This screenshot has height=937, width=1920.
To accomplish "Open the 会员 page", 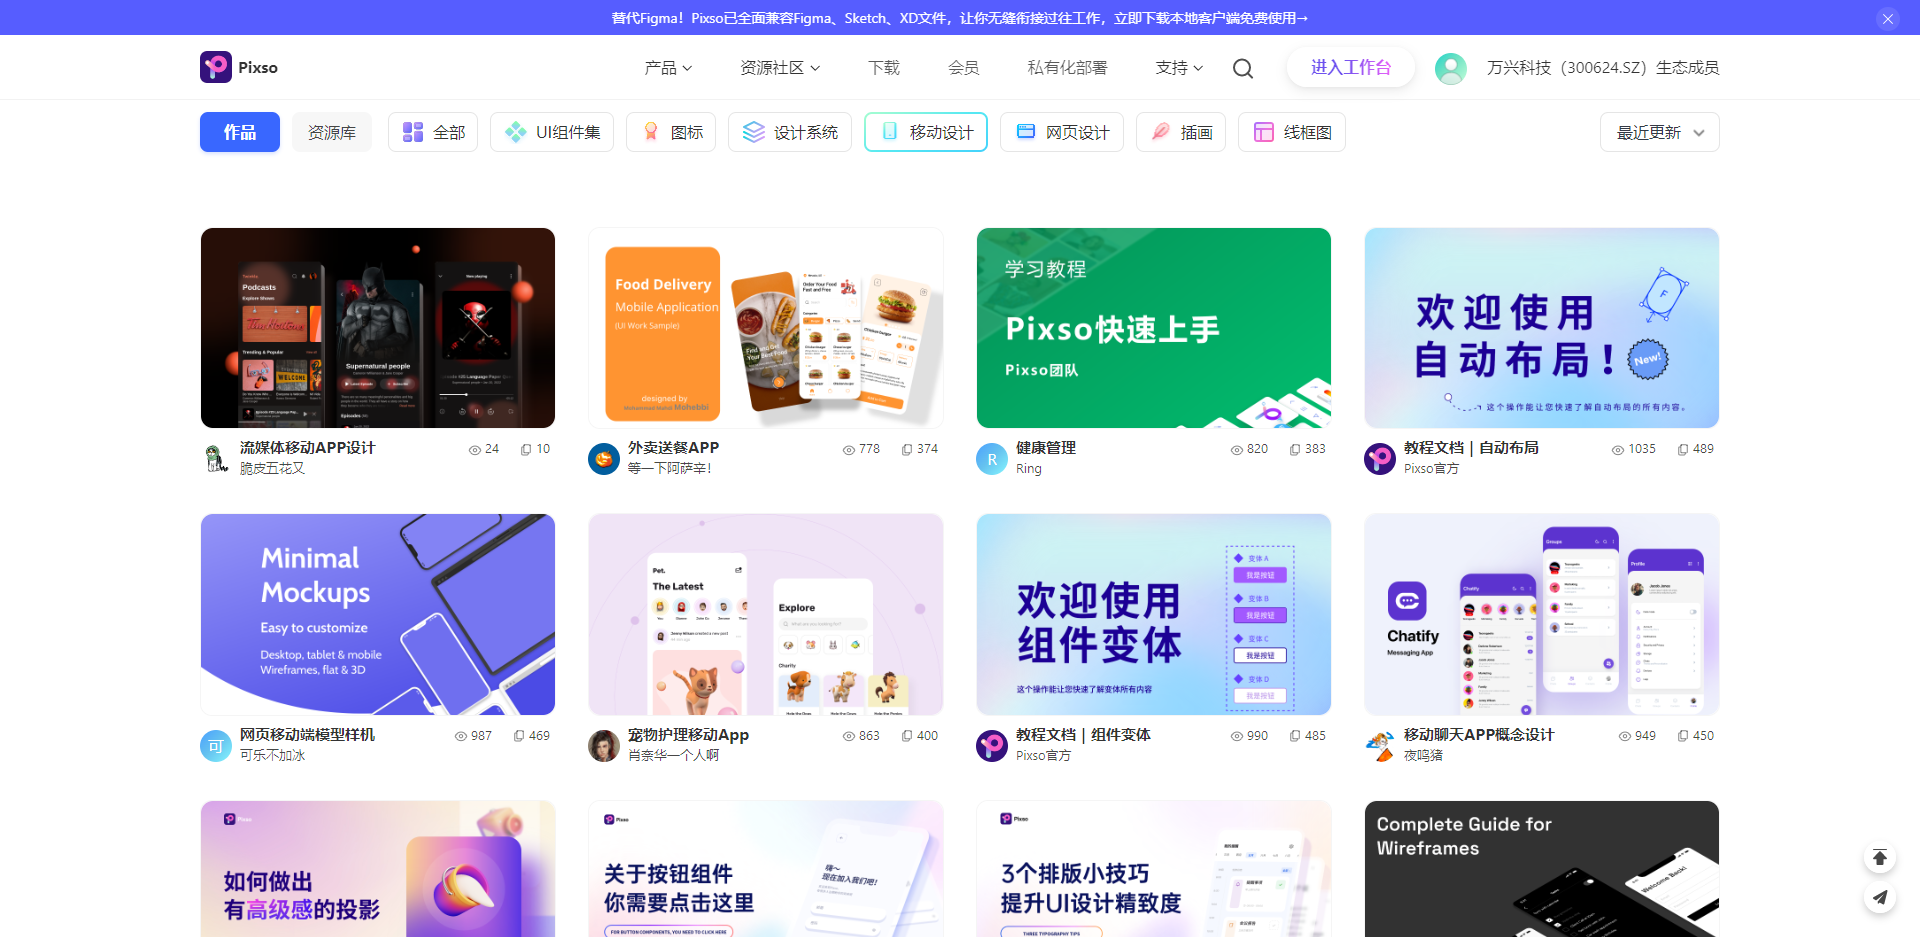I will click(x=964, y=68).
